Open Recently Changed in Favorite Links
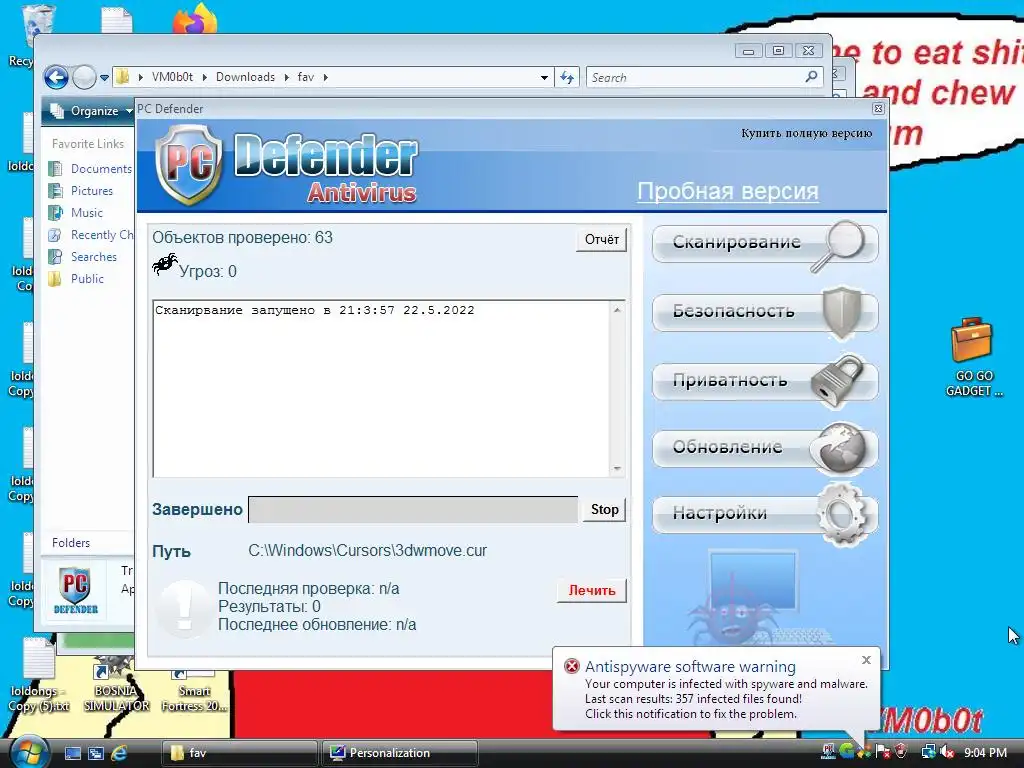This screenshot has height=768, width=1024. pos(91,235)
